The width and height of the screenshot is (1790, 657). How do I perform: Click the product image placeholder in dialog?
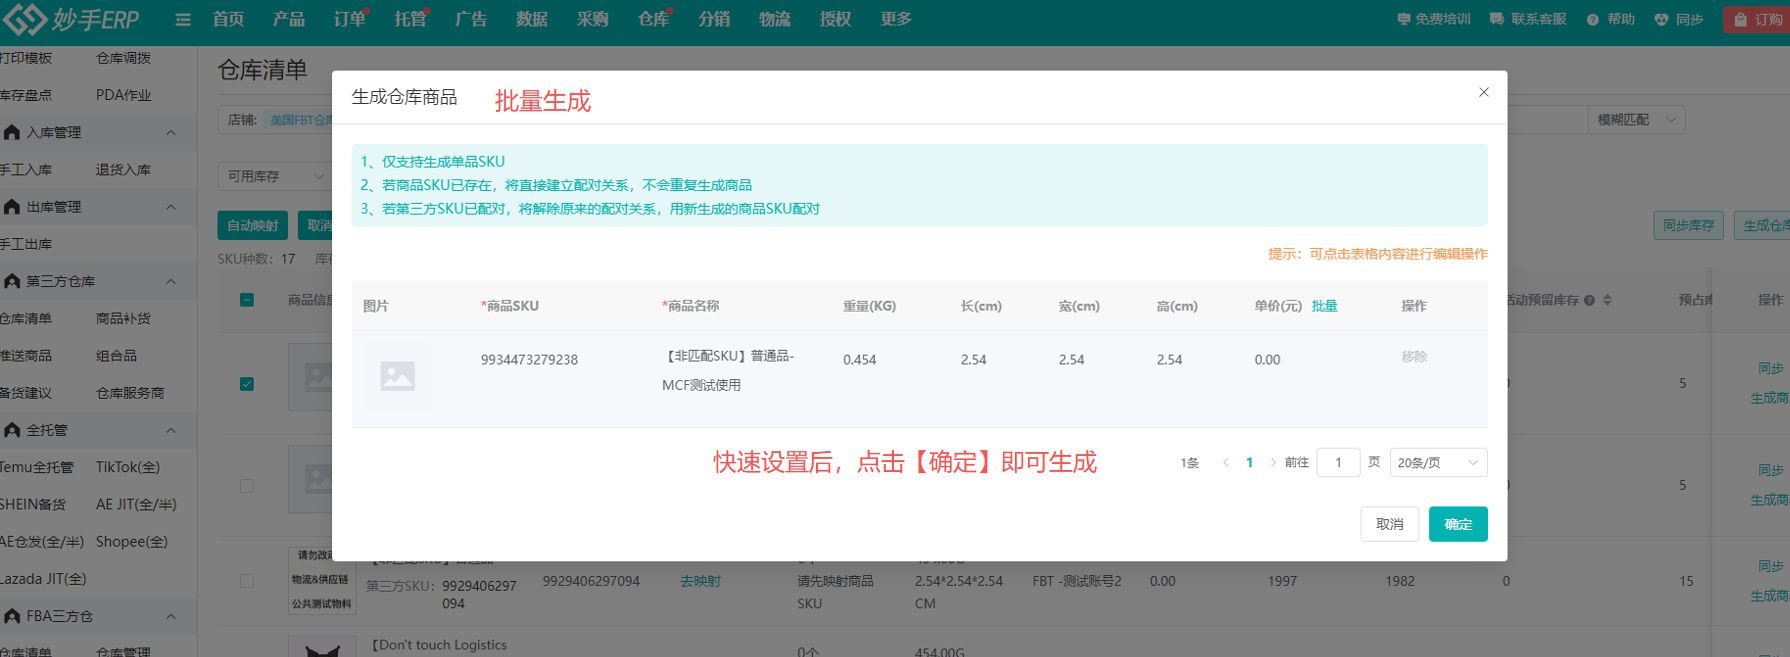click(x=397, y=376)
